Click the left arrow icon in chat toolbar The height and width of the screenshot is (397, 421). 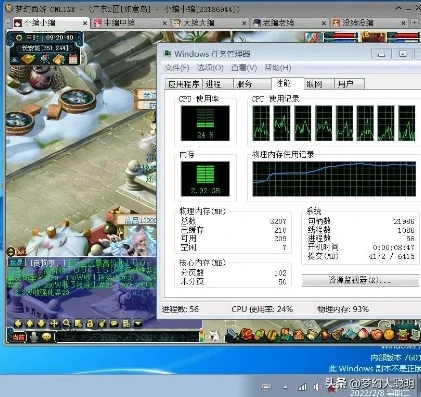coord(18,323)
